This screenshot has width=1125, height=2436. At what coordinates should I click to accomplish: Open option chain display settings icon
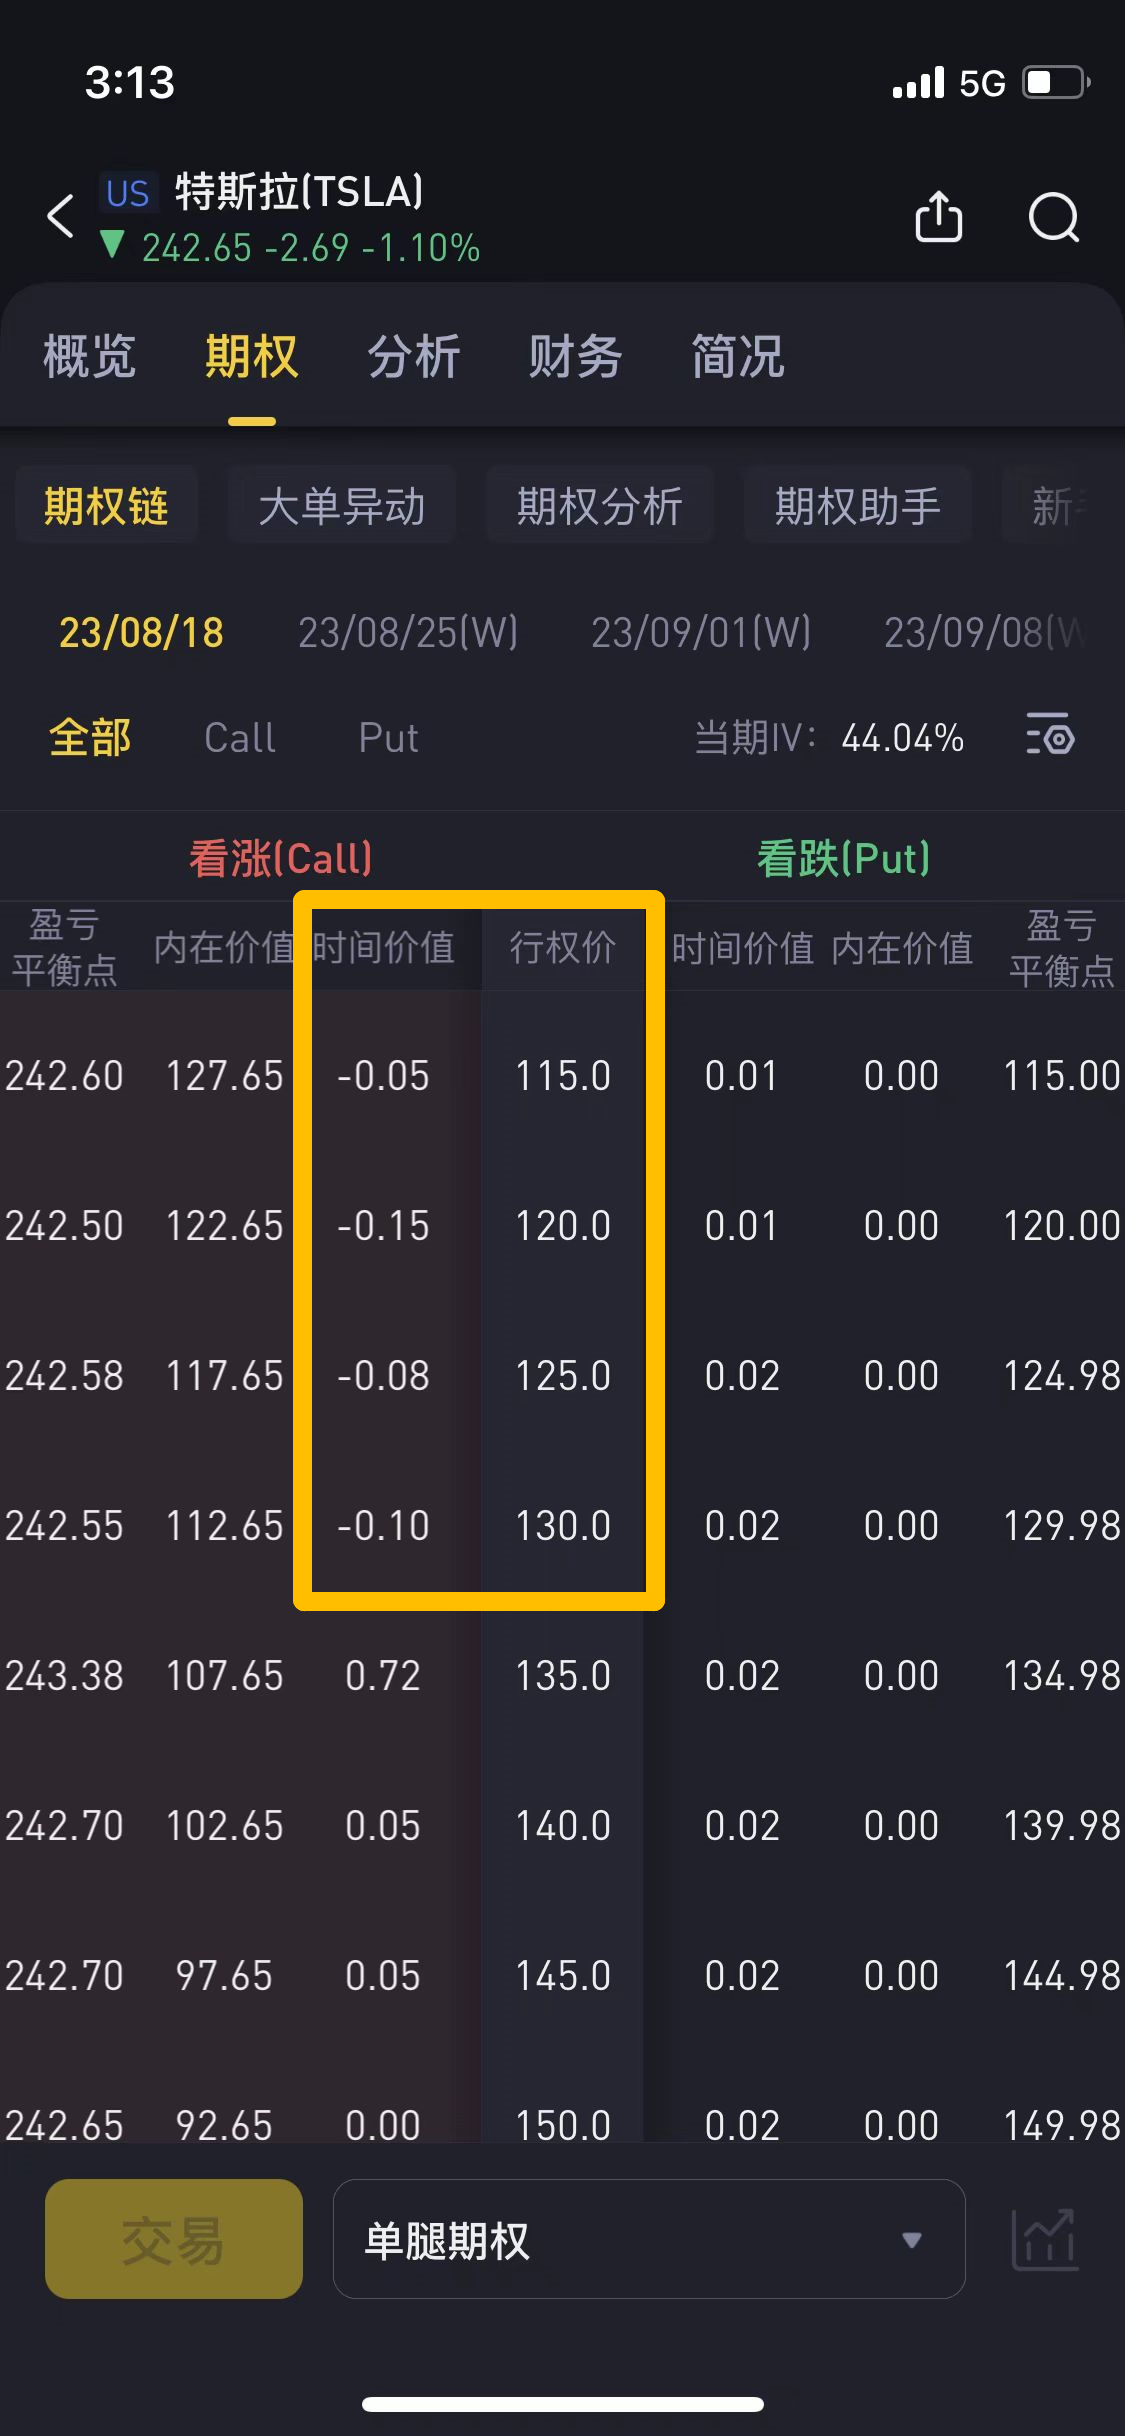point(1050,738)
